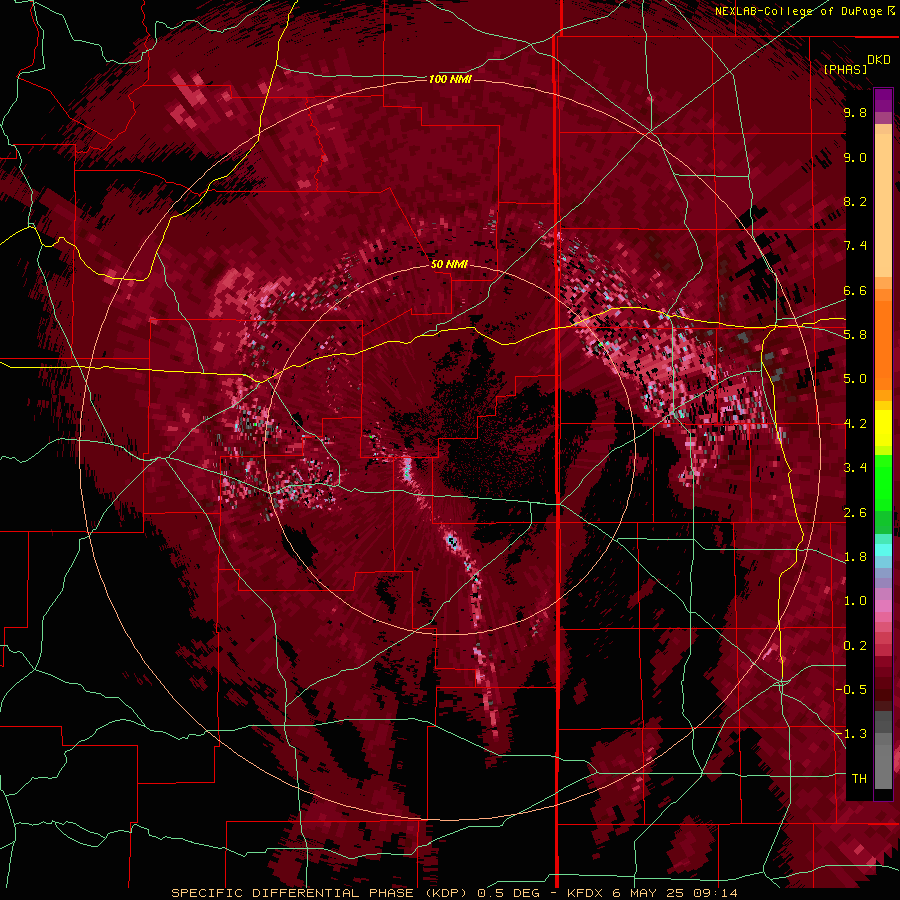Viewport: 900px width, 900px height.
Task: Click the KFDX 6 MAY 25 09:14 timestamp
Action: (x=653, y=893)
